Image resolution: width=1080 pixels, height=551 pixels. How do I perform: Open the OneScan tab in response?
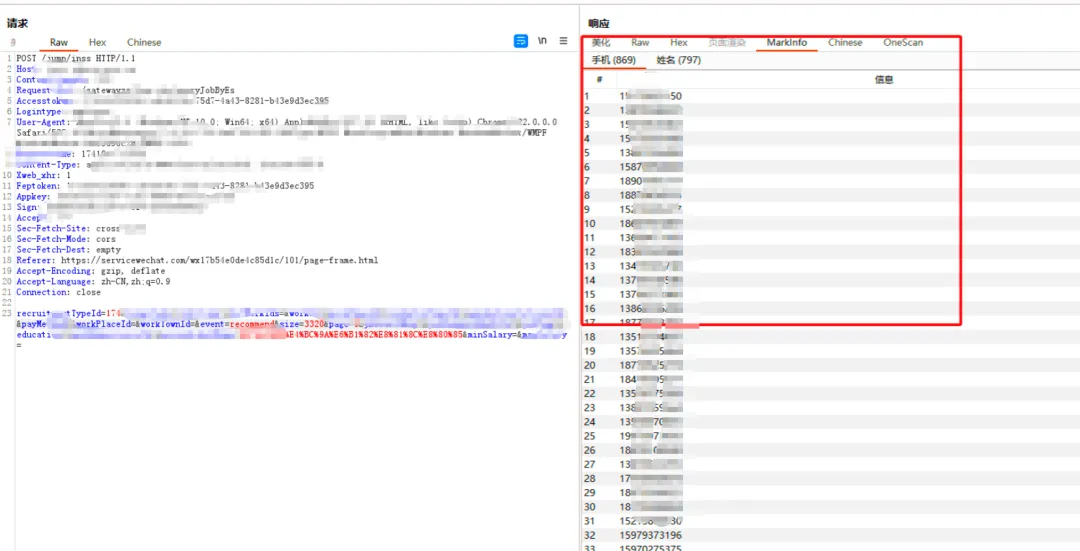point(903,43)
